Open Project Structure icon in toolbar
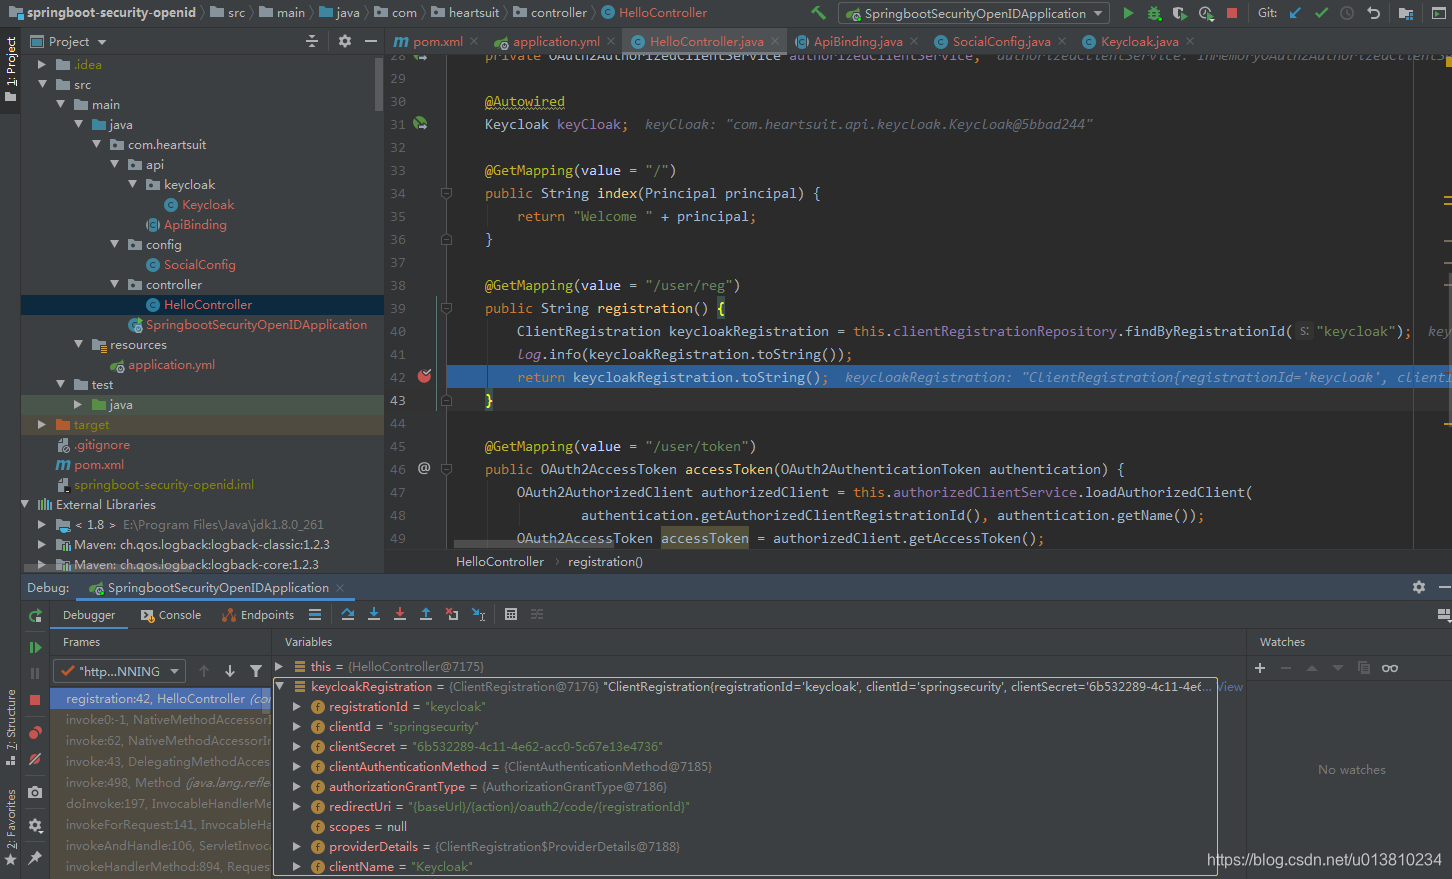 coord(1406,13)
